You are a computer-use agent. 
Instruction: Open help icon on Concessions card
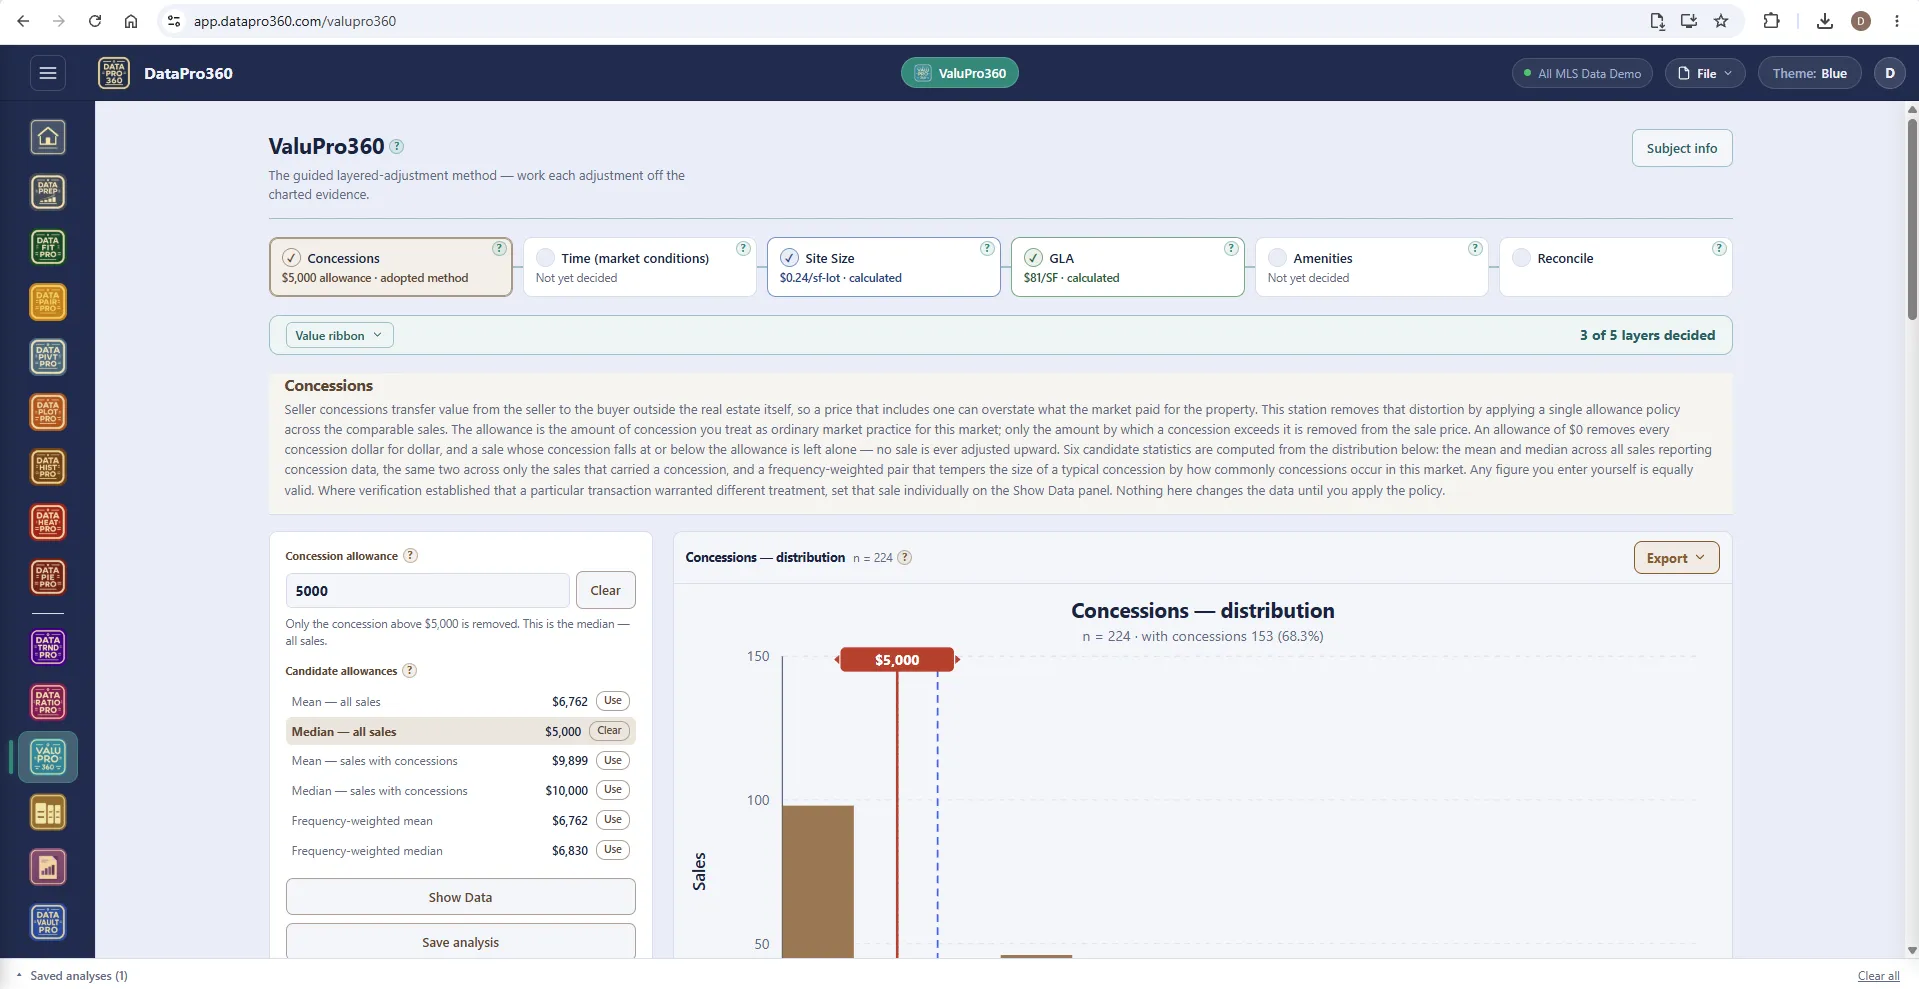point(499,249)
